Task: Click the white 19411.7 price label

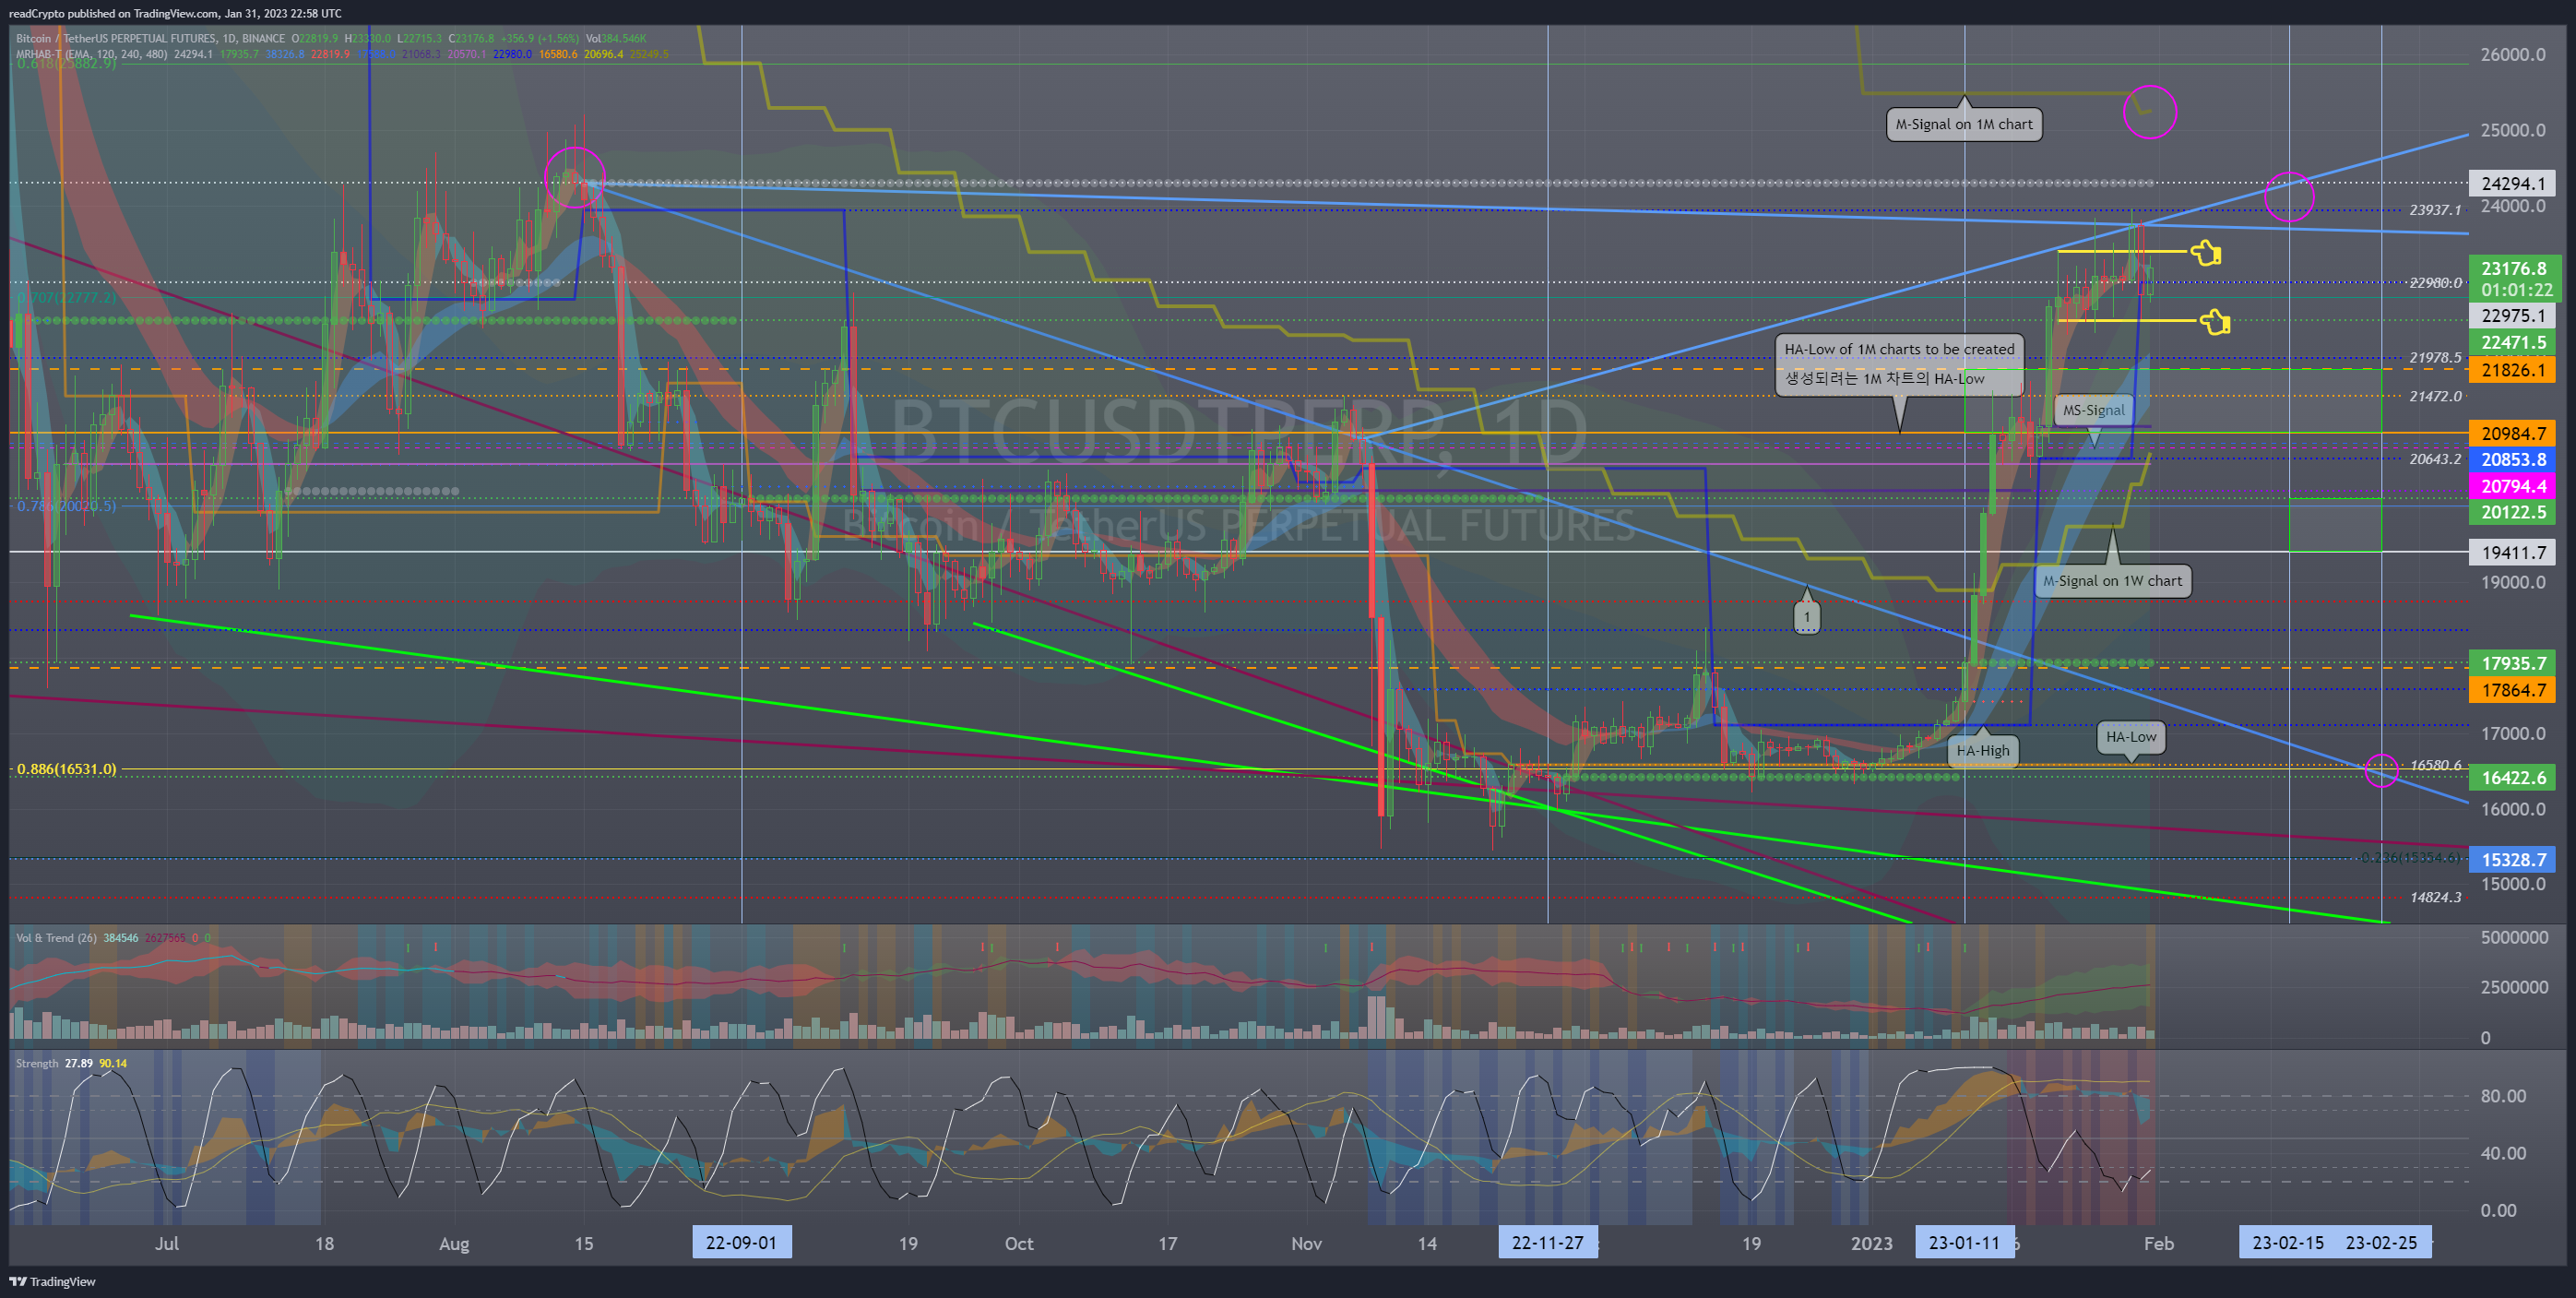Action: tap(2512, 552)
